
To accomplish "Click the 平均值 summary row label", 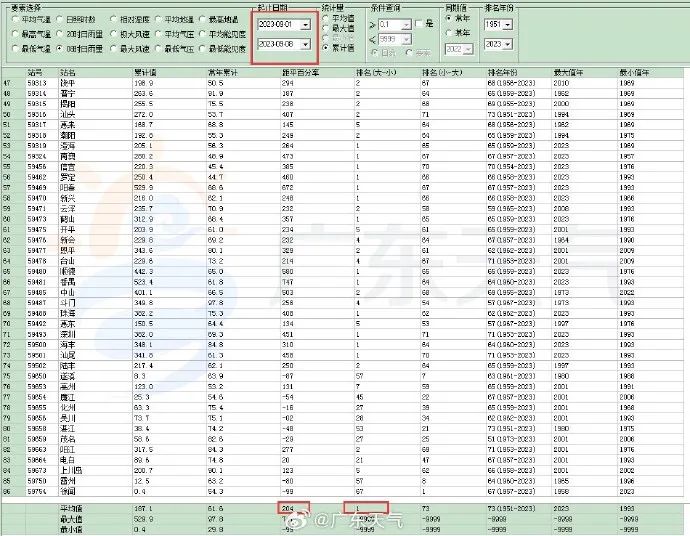I will (x=71, y=509).
